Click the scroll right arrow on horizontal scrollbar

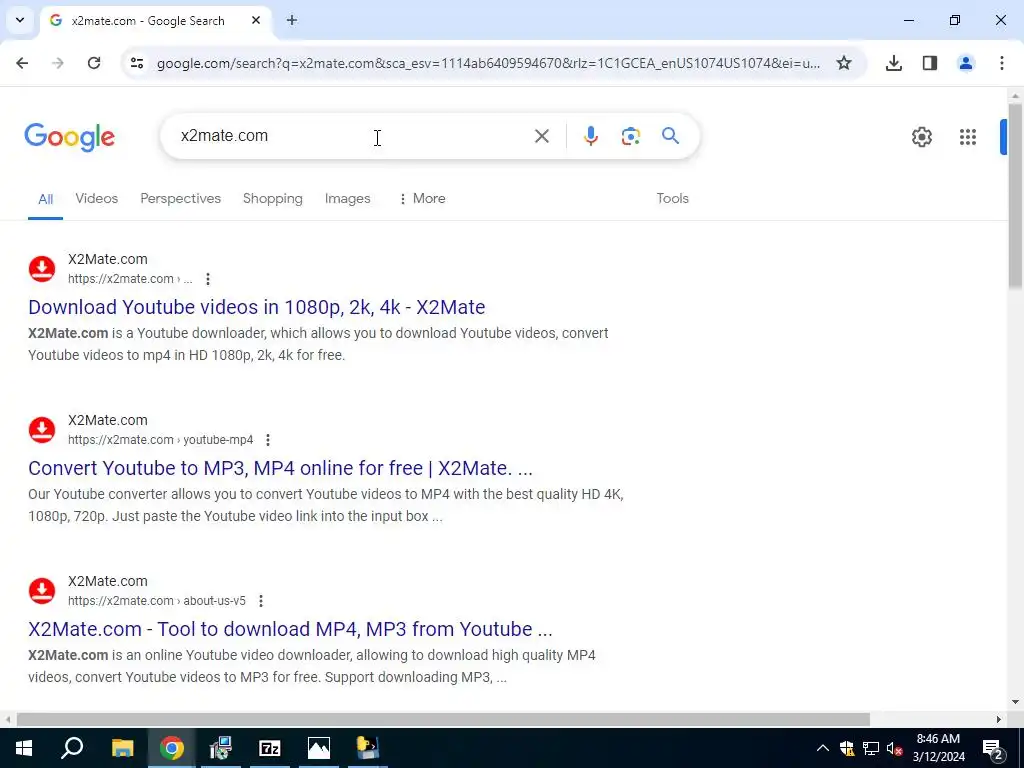click(x=999, y=720)
